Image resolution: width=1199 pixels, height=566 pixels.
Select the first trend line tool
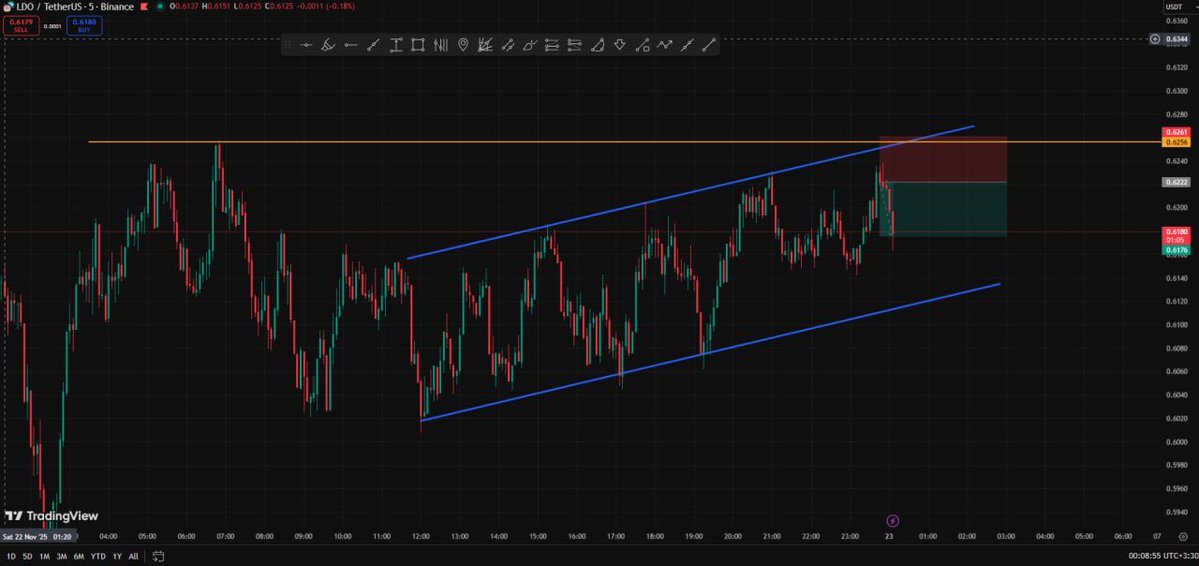pyautogui.click(x=373, y=45)
